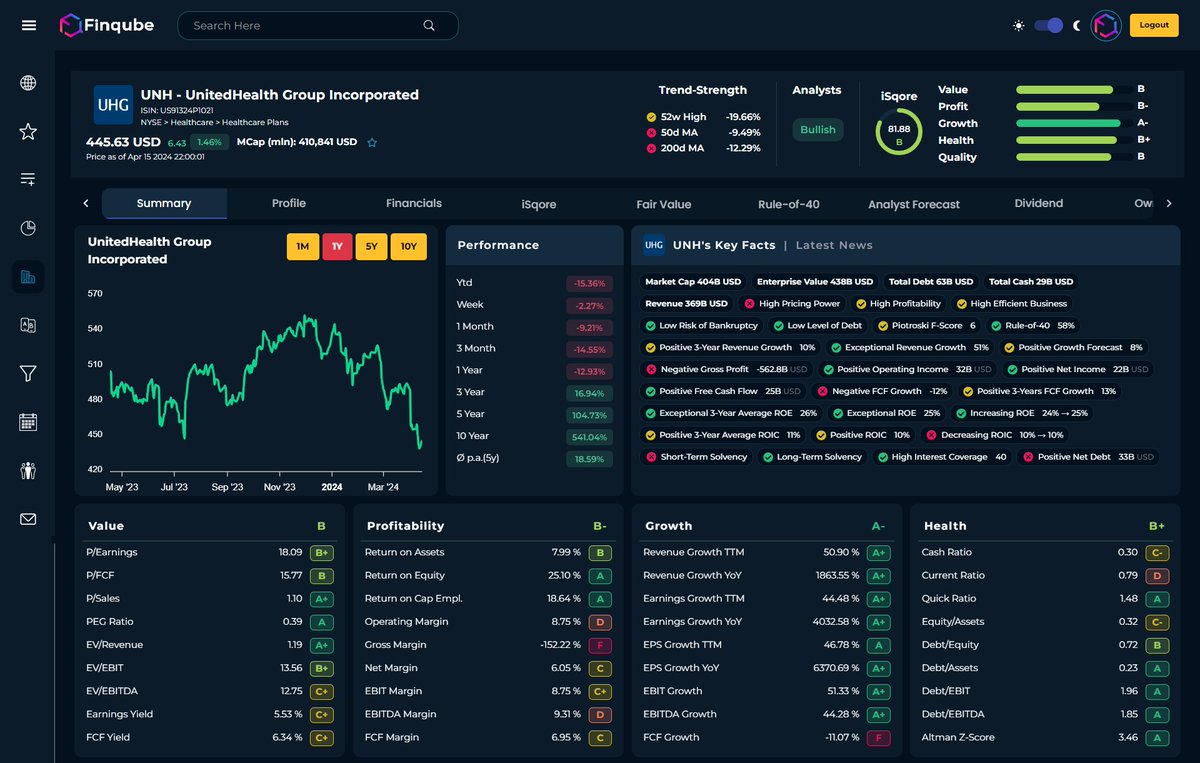Screen dimensions: 1200x763
Task: Click the star next to MCap value
Action: pyautogui.click(x=372, y=143)
